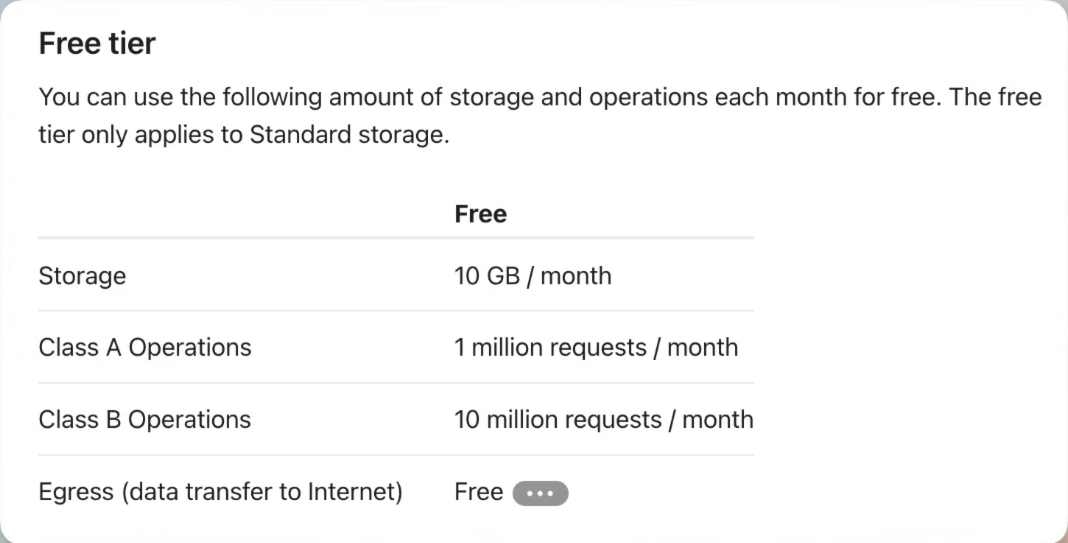Click the empty header cell above Storage

coord(246,214)
